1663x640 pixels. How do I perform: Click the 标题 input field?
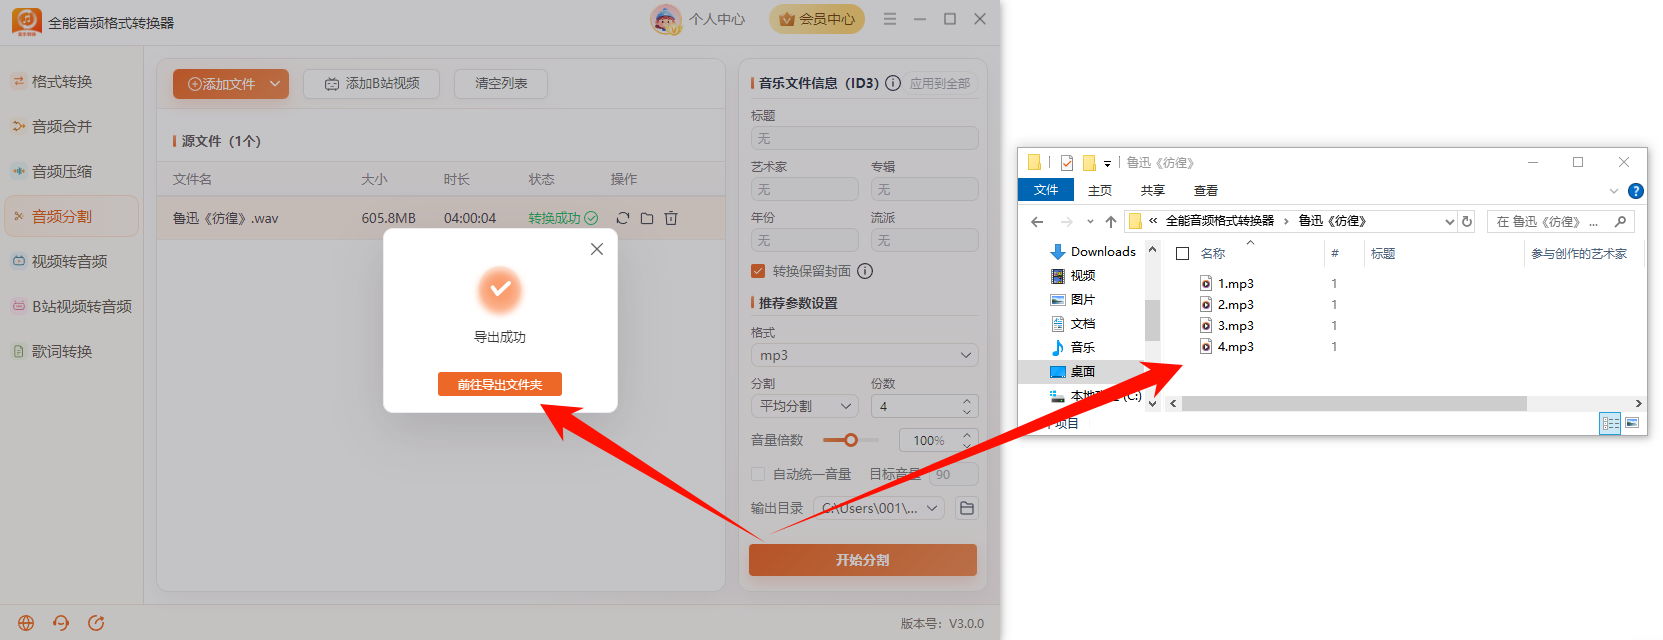864,138
